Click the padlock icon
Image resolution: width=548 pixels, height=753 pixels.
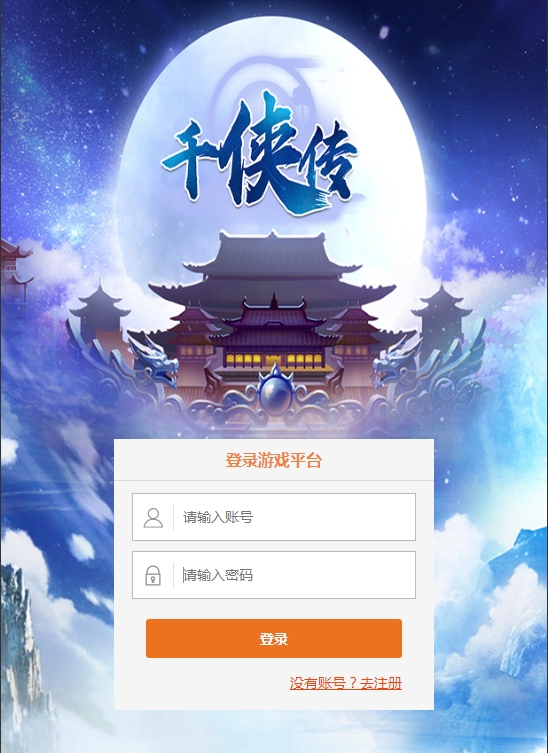(x=153, y=575)
